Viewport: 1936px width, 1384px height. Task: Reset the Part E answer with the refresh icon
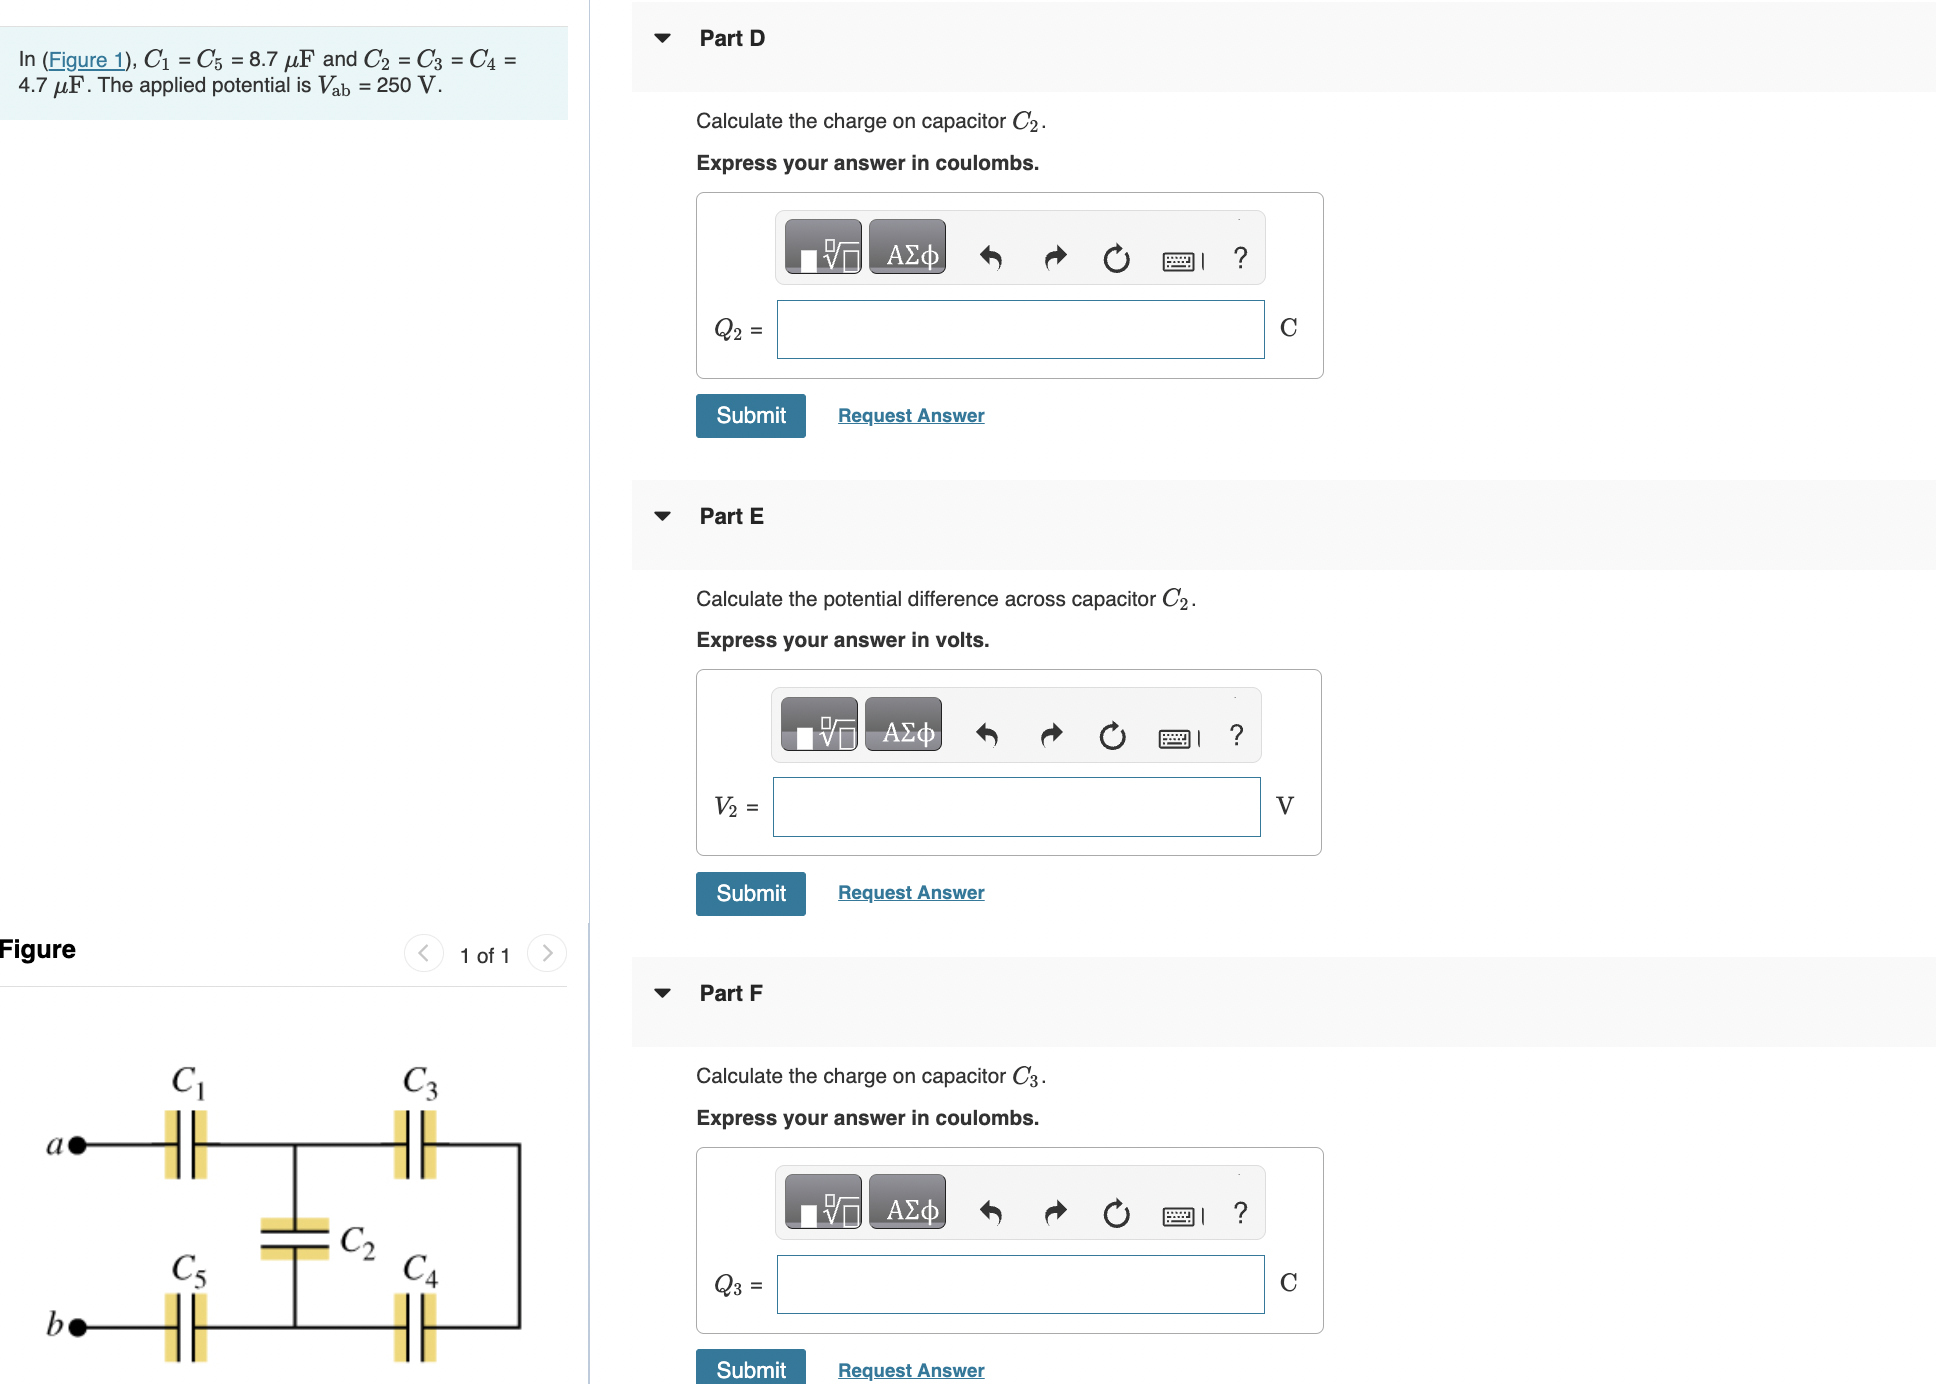(1113, 736)
